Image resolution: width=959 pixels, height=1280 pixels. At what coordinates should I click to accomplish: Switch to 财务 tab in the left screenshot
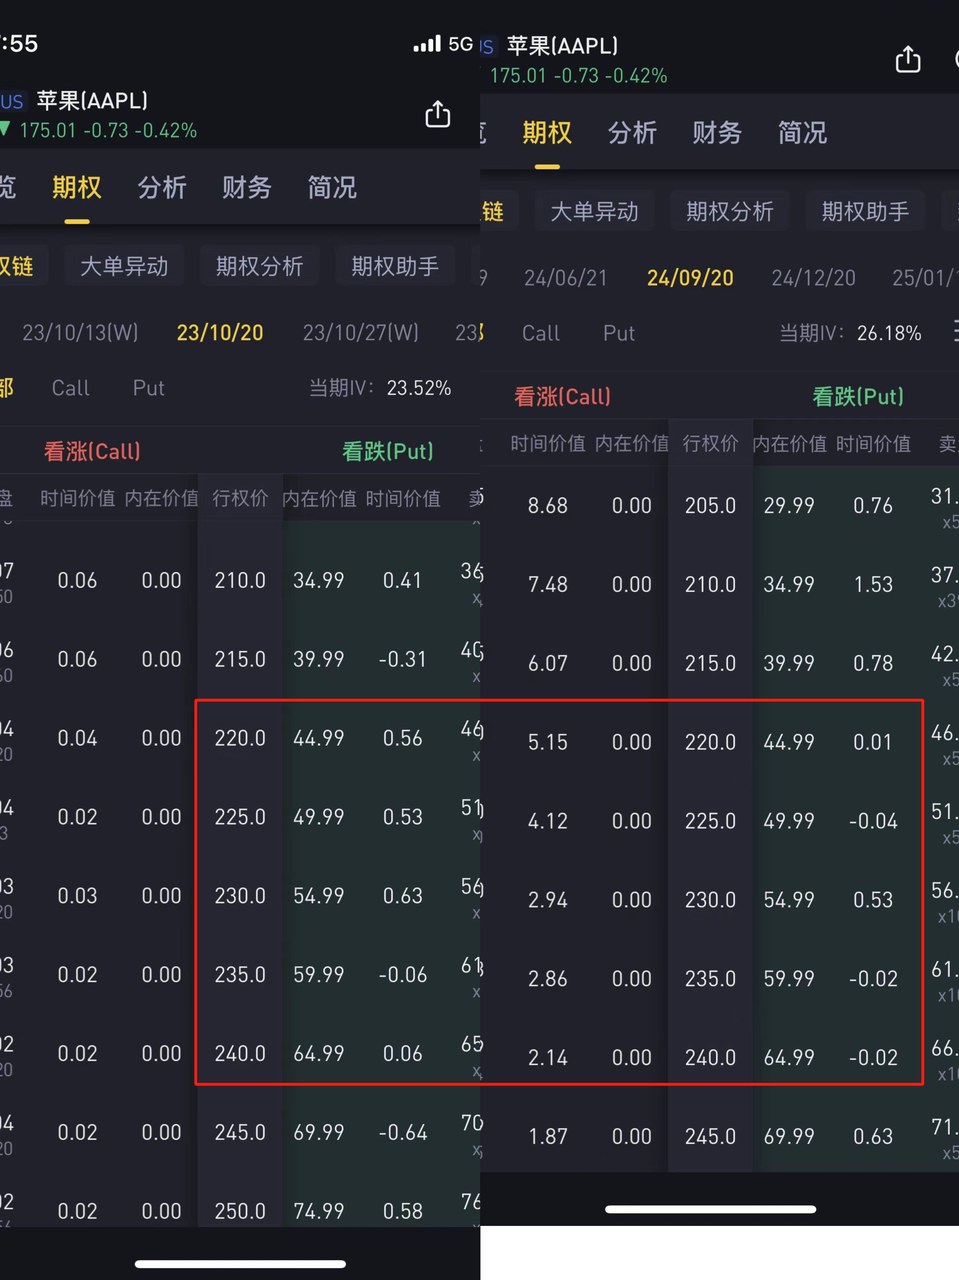tap(247, 187)
